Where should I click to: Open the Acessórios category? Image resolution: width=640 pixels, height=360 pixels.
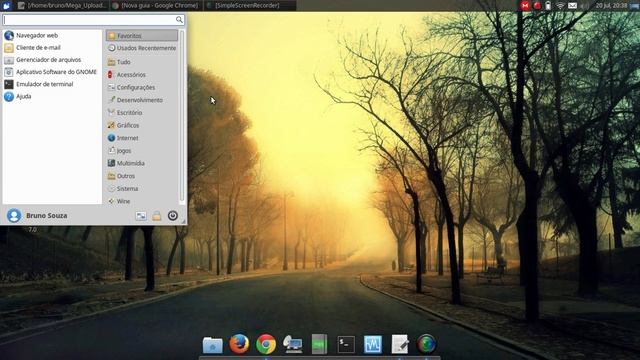142,75
